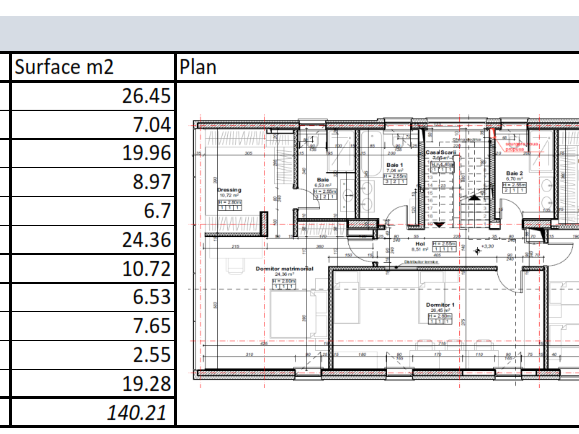Click the 'Dressing' room label in plan

229,190
